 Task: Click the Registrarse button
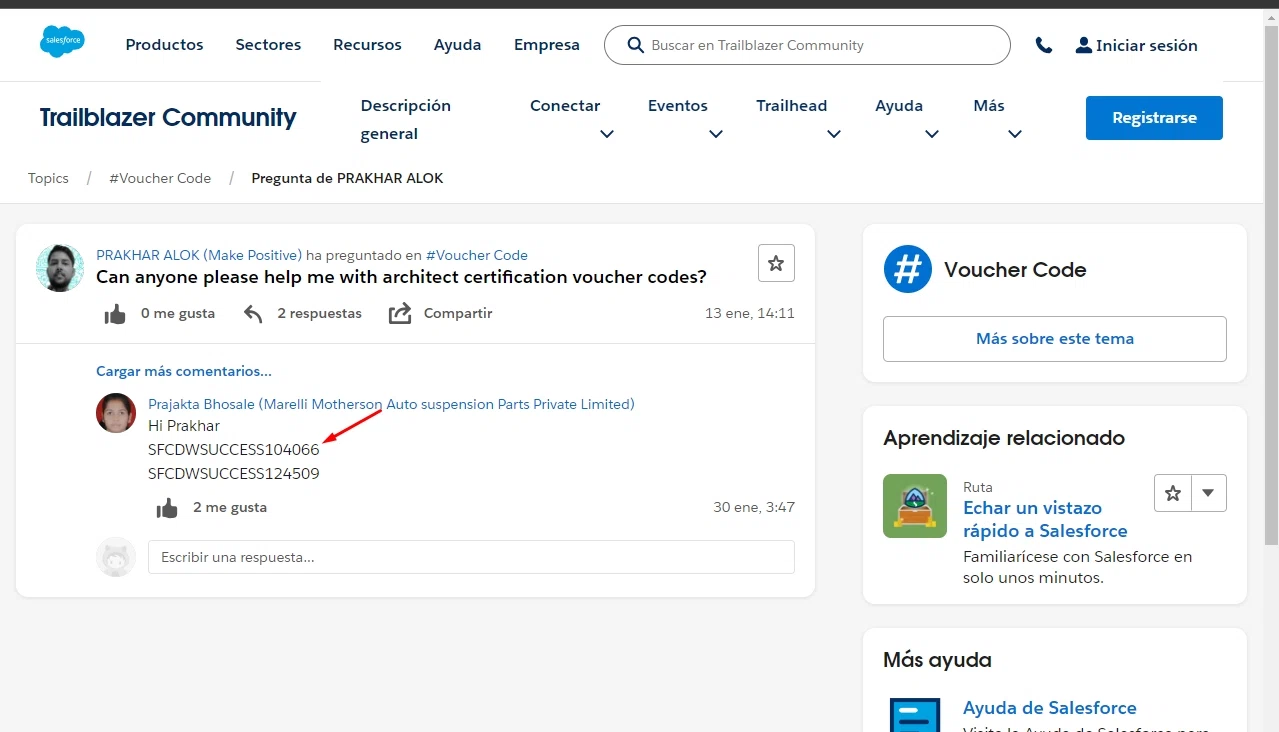point(1154,118)
